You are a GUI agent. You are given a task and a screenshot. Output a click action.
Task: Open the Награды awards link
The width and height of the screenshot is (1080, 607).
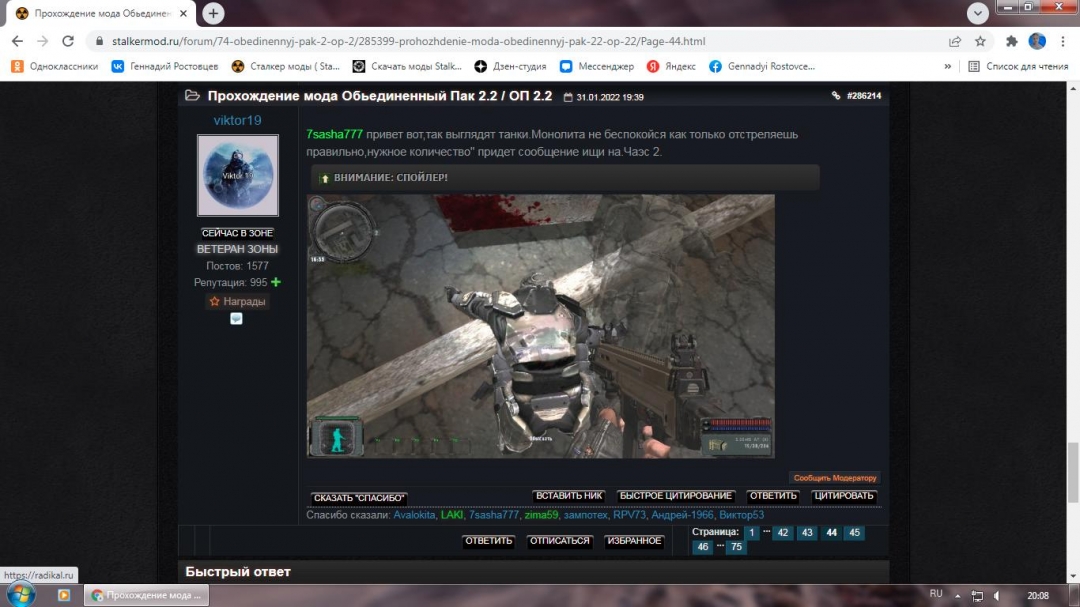click(238, 301)
